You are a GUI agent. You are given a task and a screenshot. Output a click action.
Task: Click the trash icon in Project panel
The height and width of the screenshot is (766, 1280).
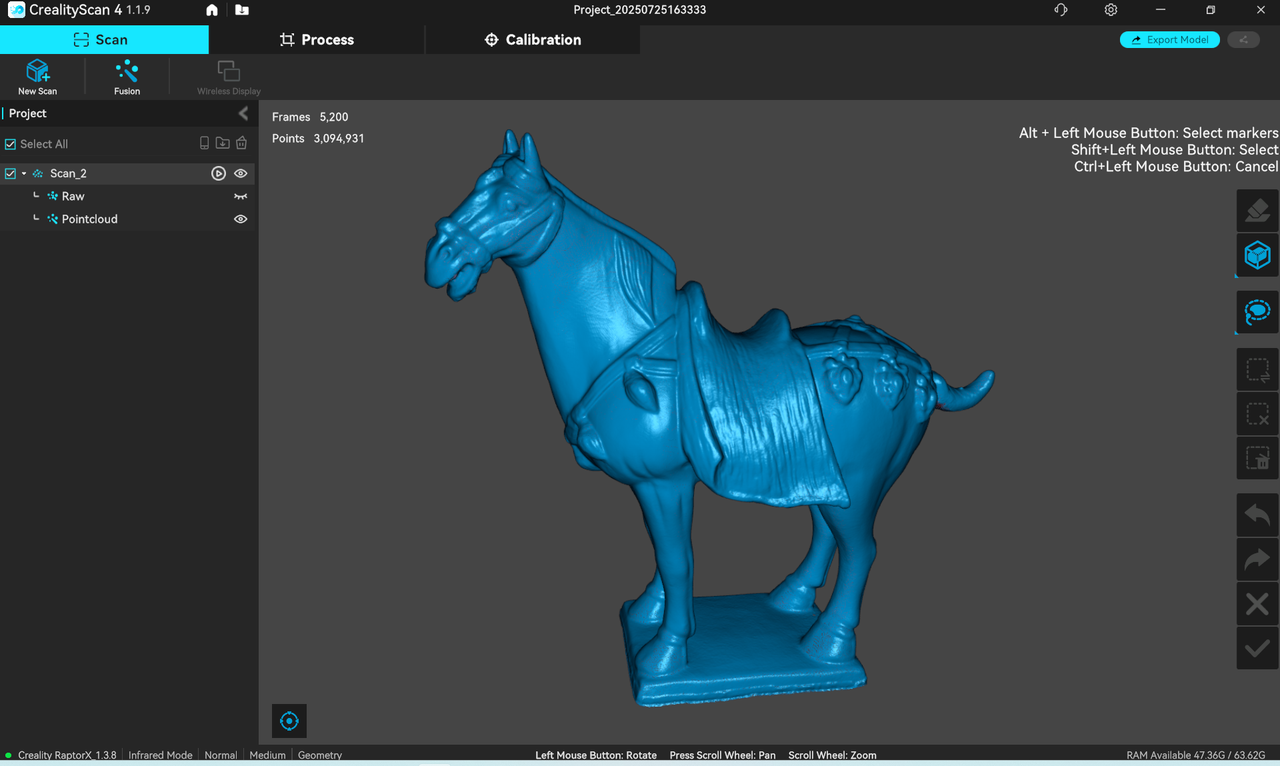[x=241, y=144]
